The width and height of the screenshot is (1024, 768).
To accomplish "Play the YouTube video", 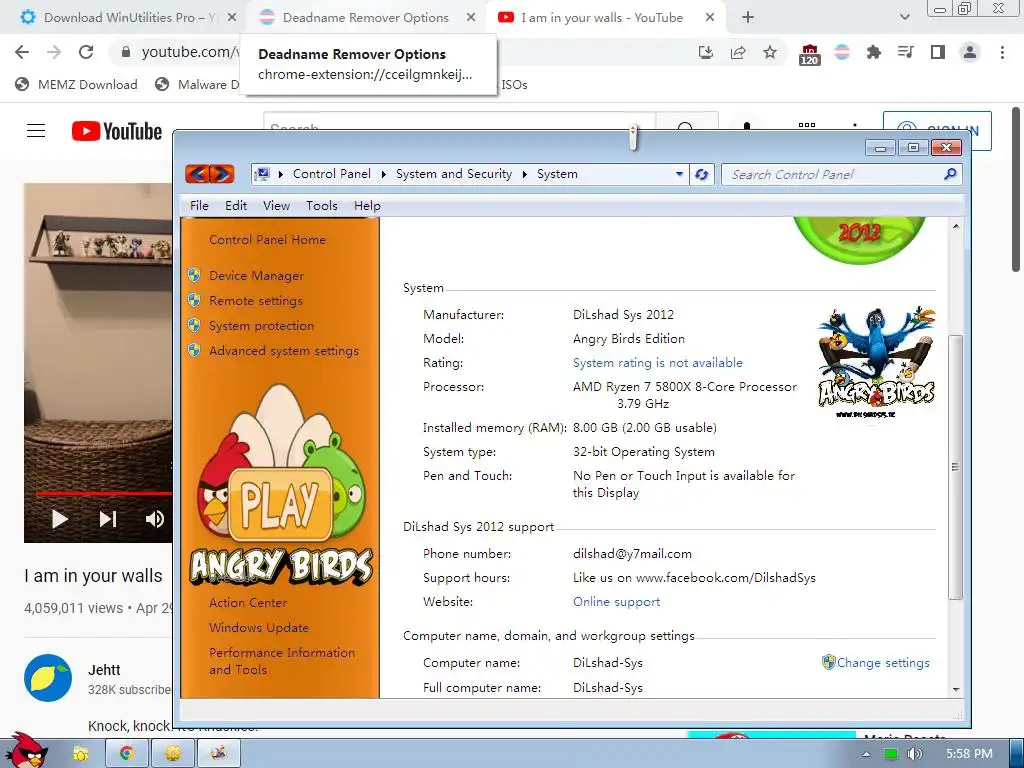I will [59, 519].
